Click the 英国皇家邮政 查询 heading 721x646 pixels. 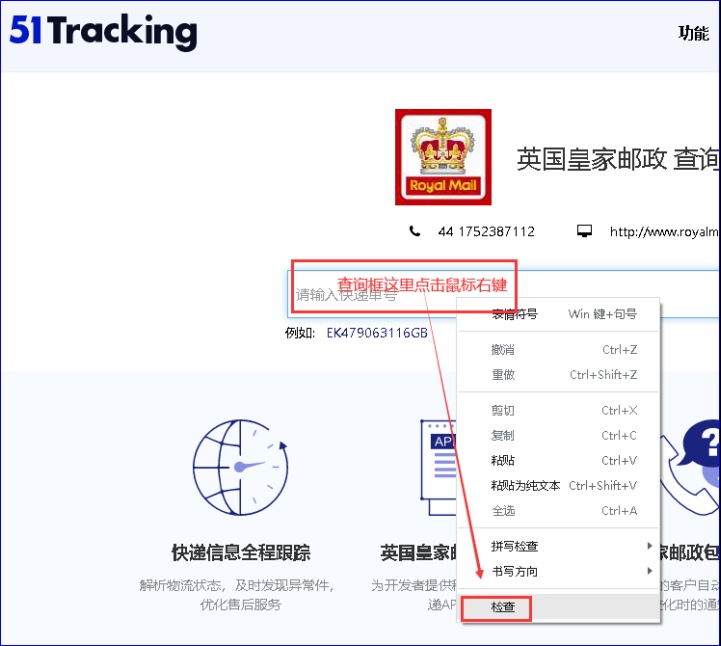(618, 159)
